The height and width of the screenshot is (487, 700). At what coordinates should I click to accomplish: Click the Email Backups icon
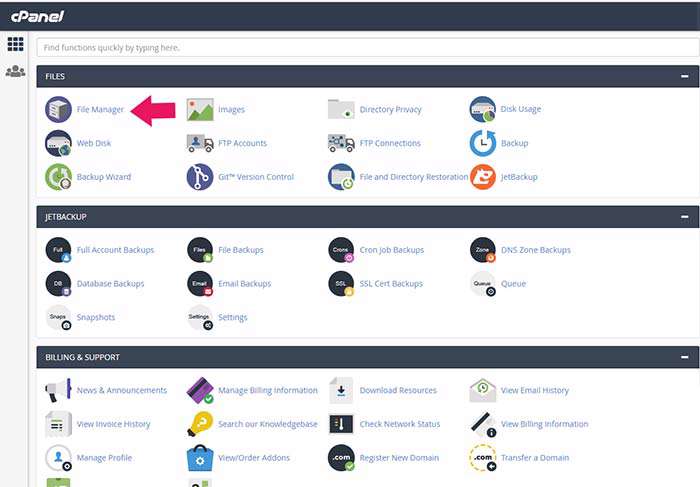pos(200,283)
